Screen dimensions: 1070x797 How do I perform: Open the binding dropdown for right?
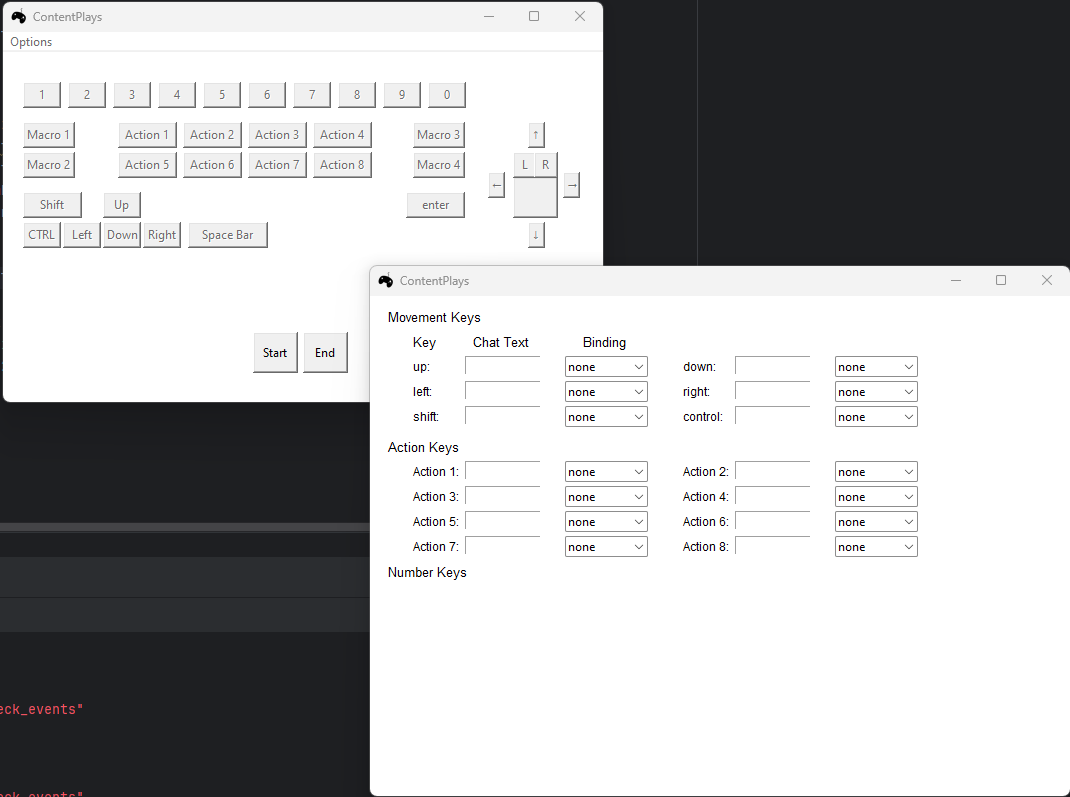[x=876, y=392]
